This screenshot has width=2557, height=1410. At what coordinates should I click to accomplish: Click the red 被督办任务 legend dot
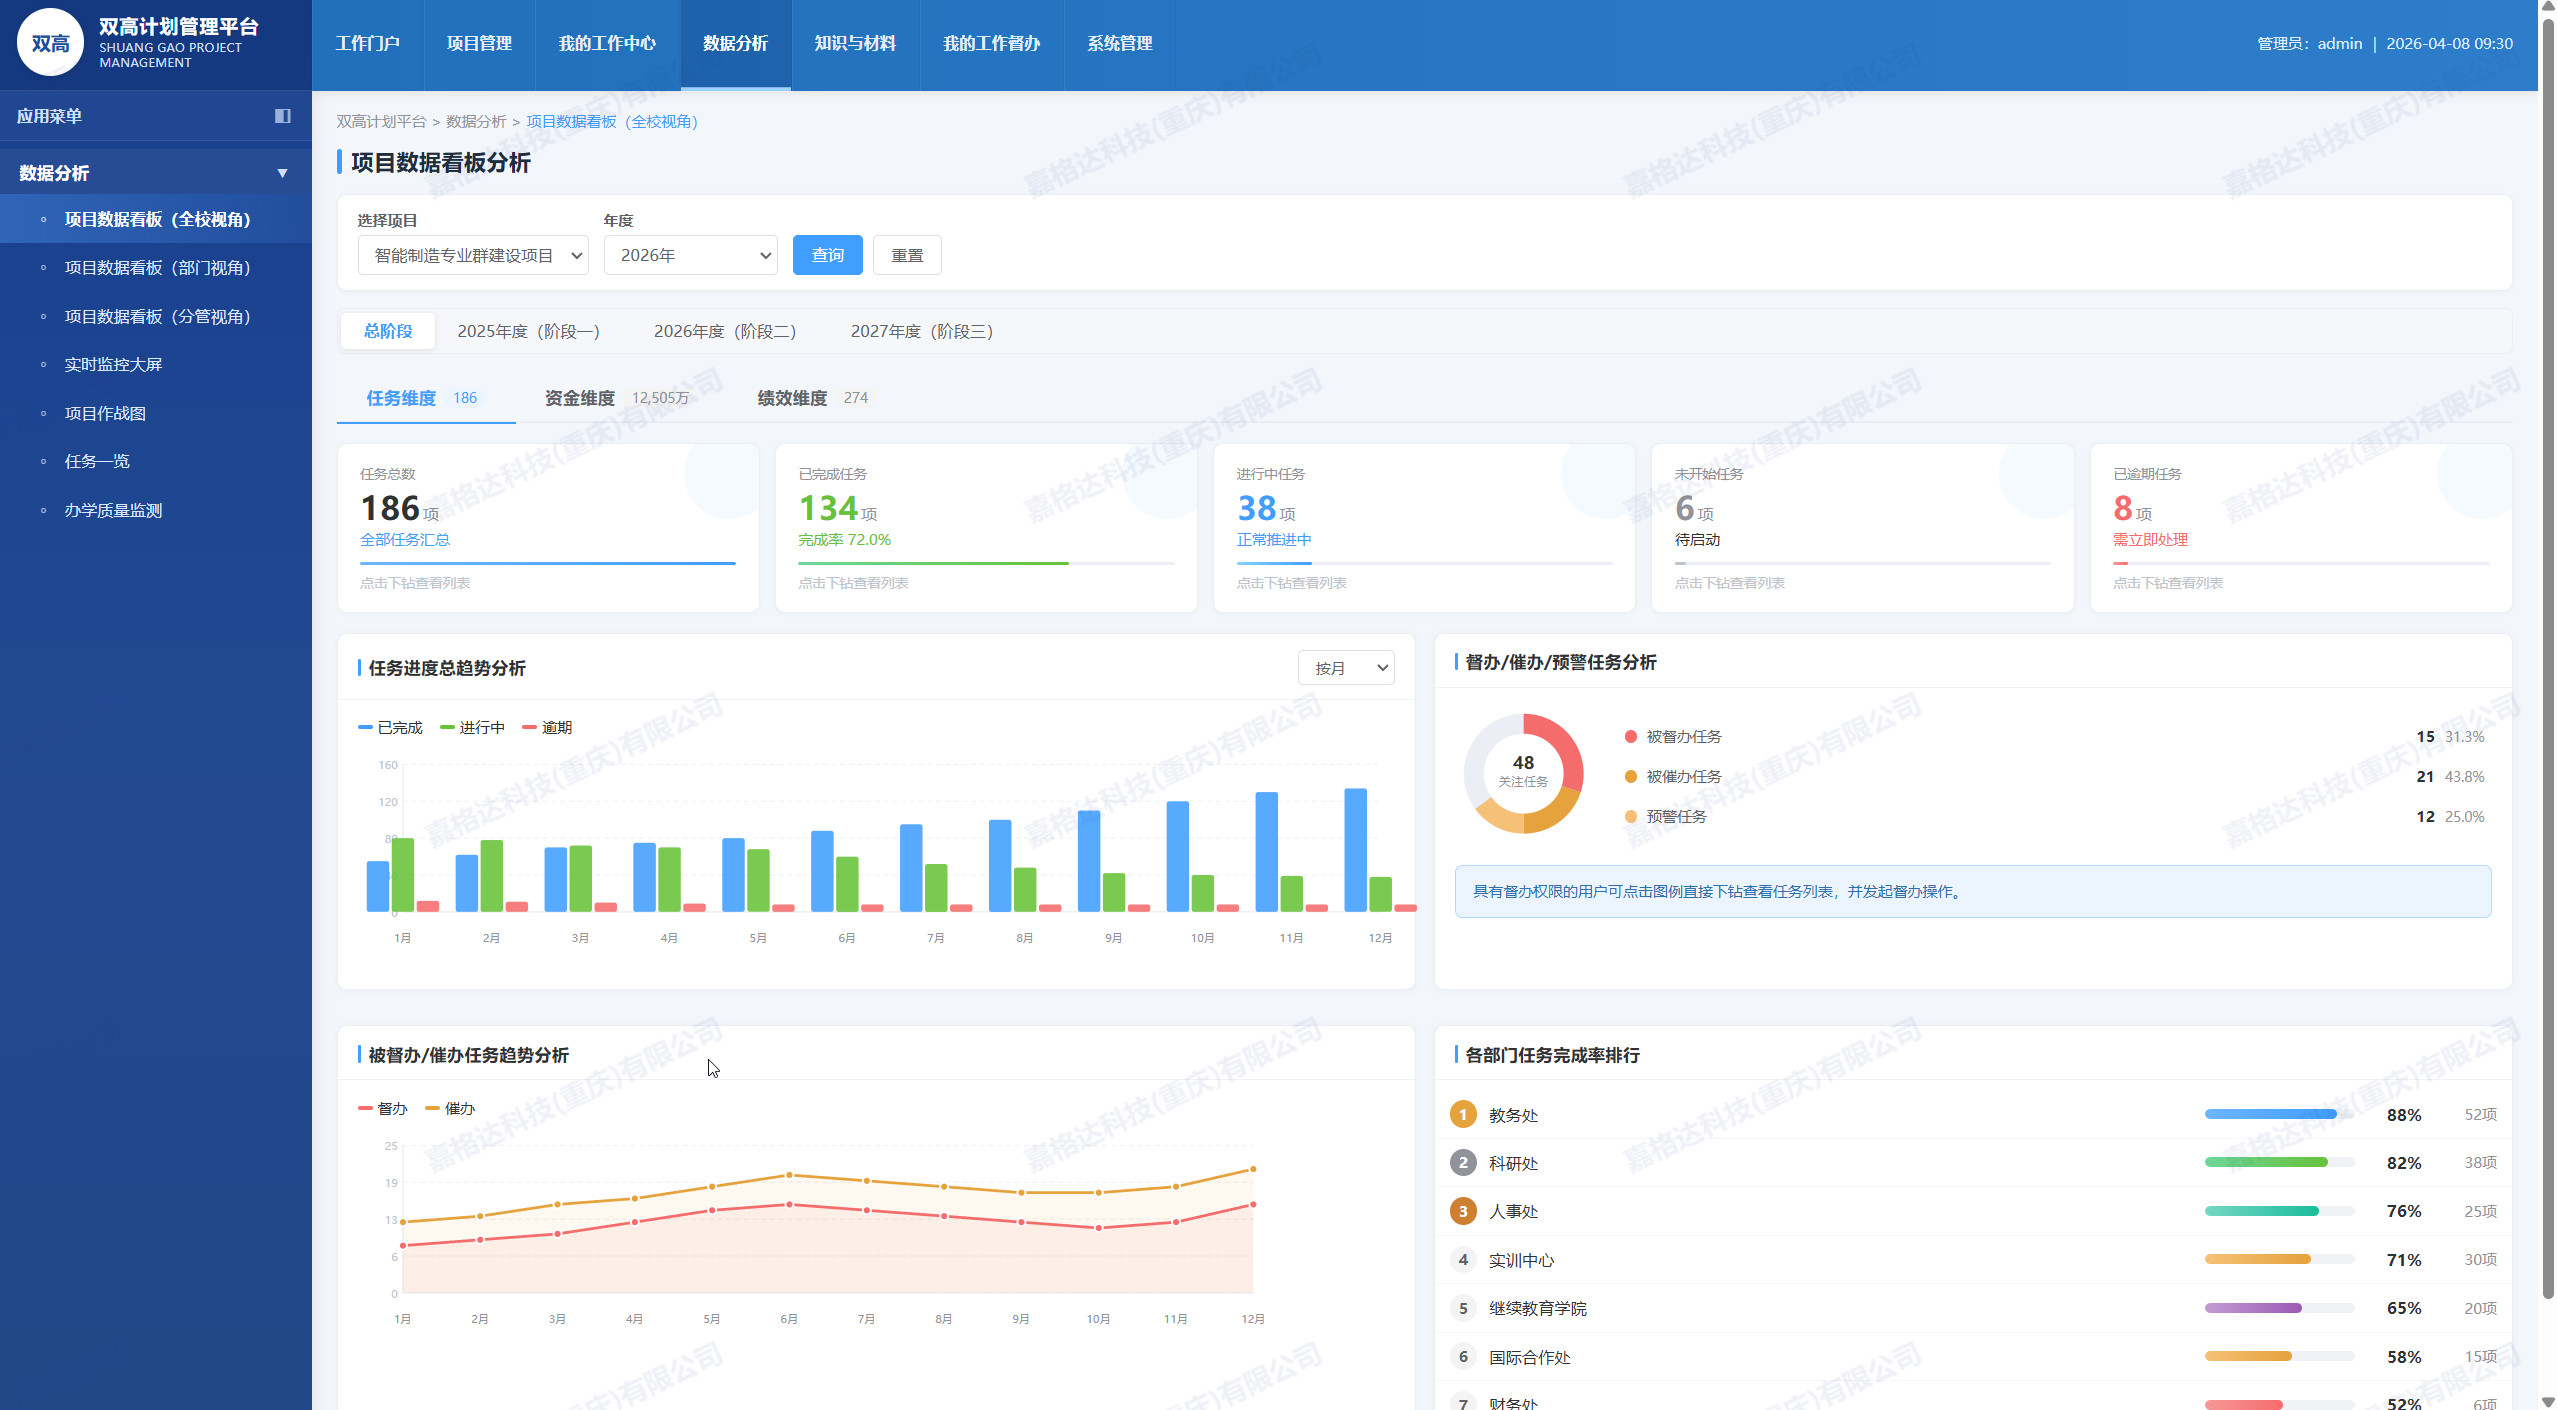[1631, 737]
